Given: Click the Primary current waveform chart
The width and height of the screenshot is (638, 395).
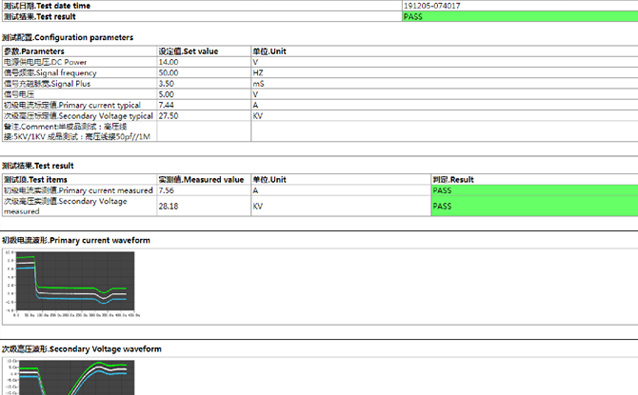Looking at the screenshot, I should tap(72, 284).
